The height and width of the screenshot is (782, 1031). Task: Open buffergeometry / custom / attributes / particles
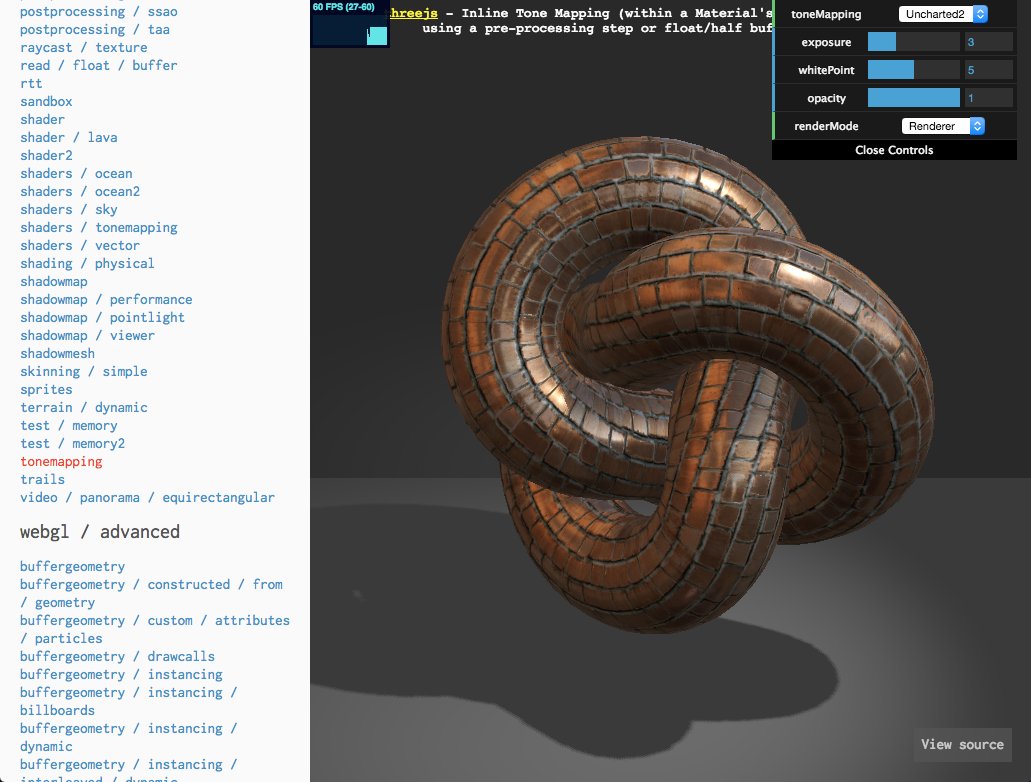(155, 629)
